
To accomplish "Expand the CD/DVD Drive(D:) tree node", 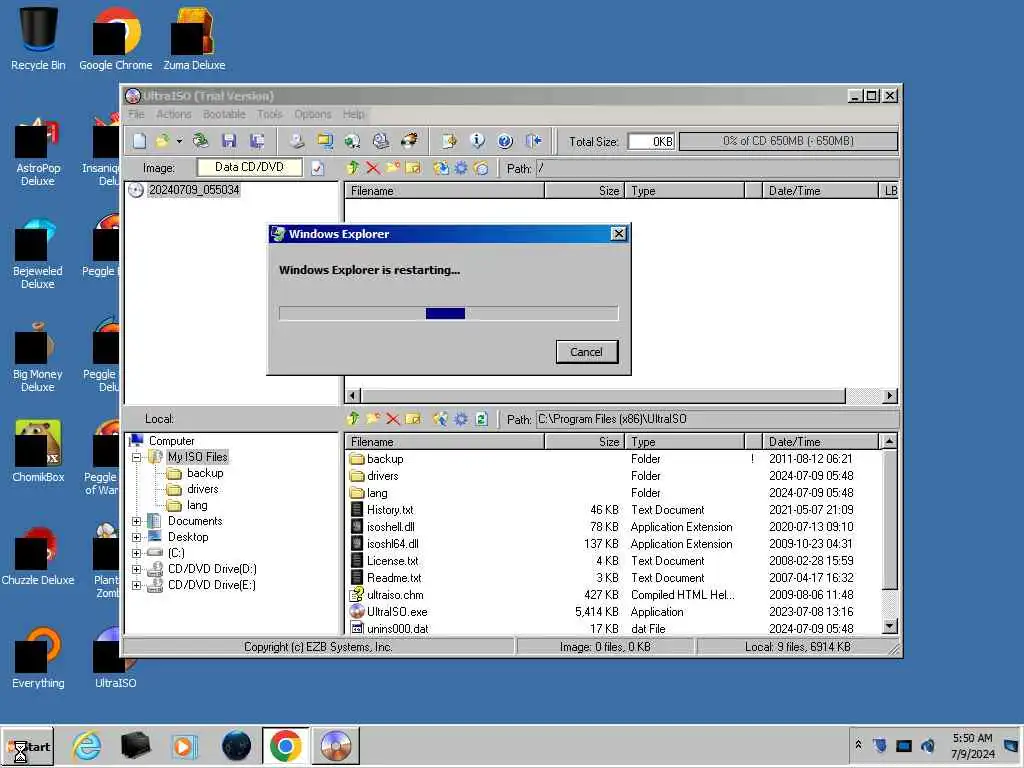I will [x=136, y=569].
